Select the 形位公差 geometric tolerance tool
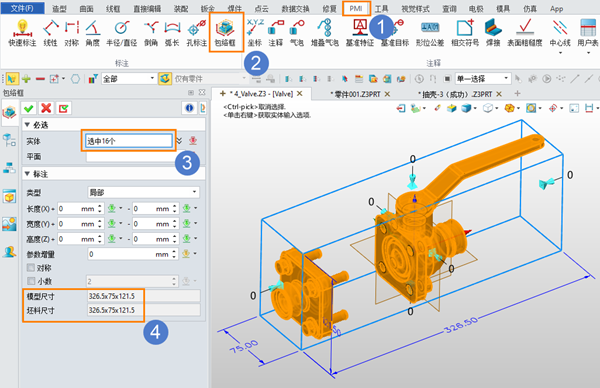This screenshot has width=600, height=388. point(430,33)
